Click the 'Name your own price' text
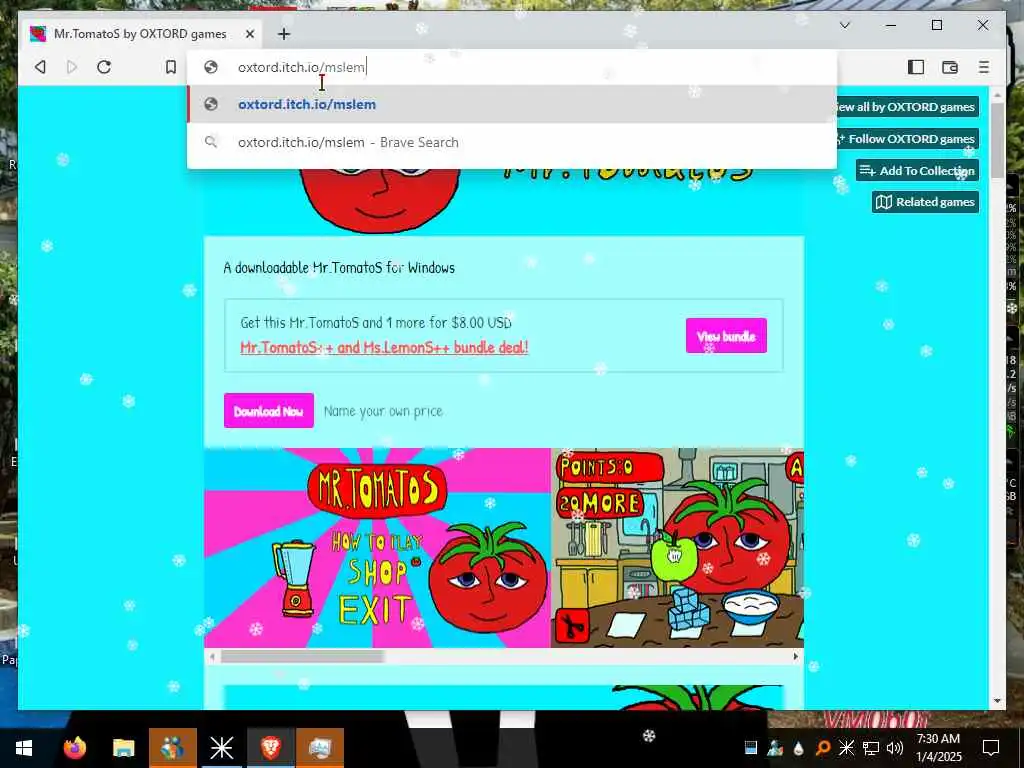Viewport: 1024px width, 768px height. pyautogui.click(x=383, y=411)
